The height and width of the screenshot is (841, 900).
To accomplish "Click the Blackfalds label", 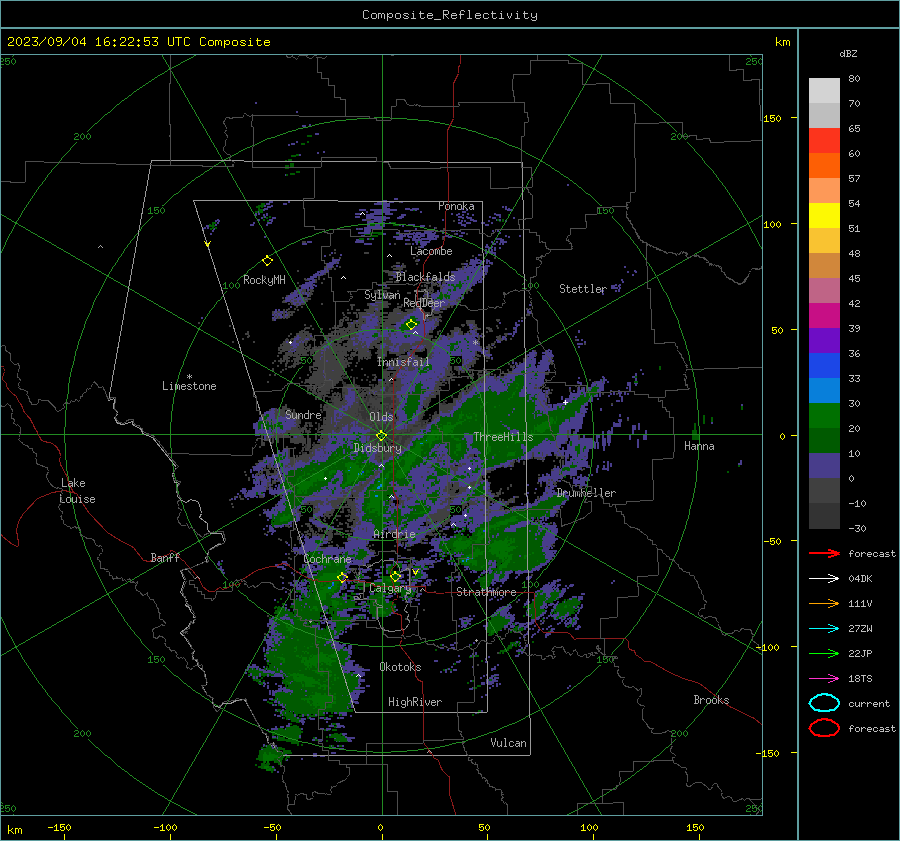I will pos(425,277).
